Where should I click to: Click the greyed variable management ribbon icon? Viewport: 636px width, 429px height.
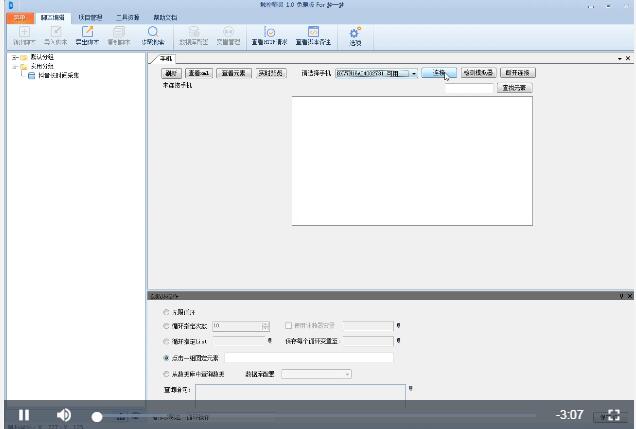point(228,32)
